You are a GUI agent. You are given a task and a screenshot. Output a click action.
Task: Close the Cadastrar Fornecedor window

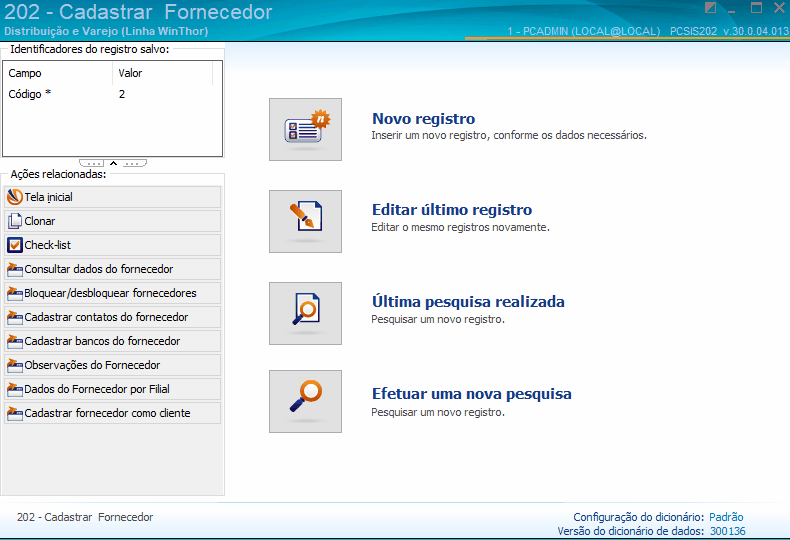(x=779, y=7)
